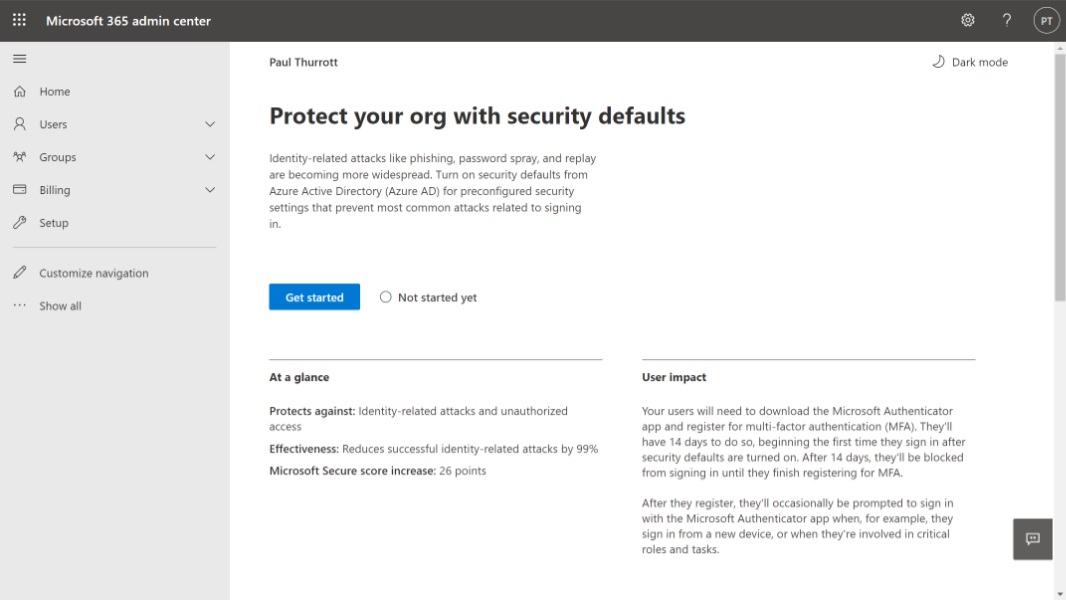
Task: Click the help question mark icon
Action: point(1007,20)
